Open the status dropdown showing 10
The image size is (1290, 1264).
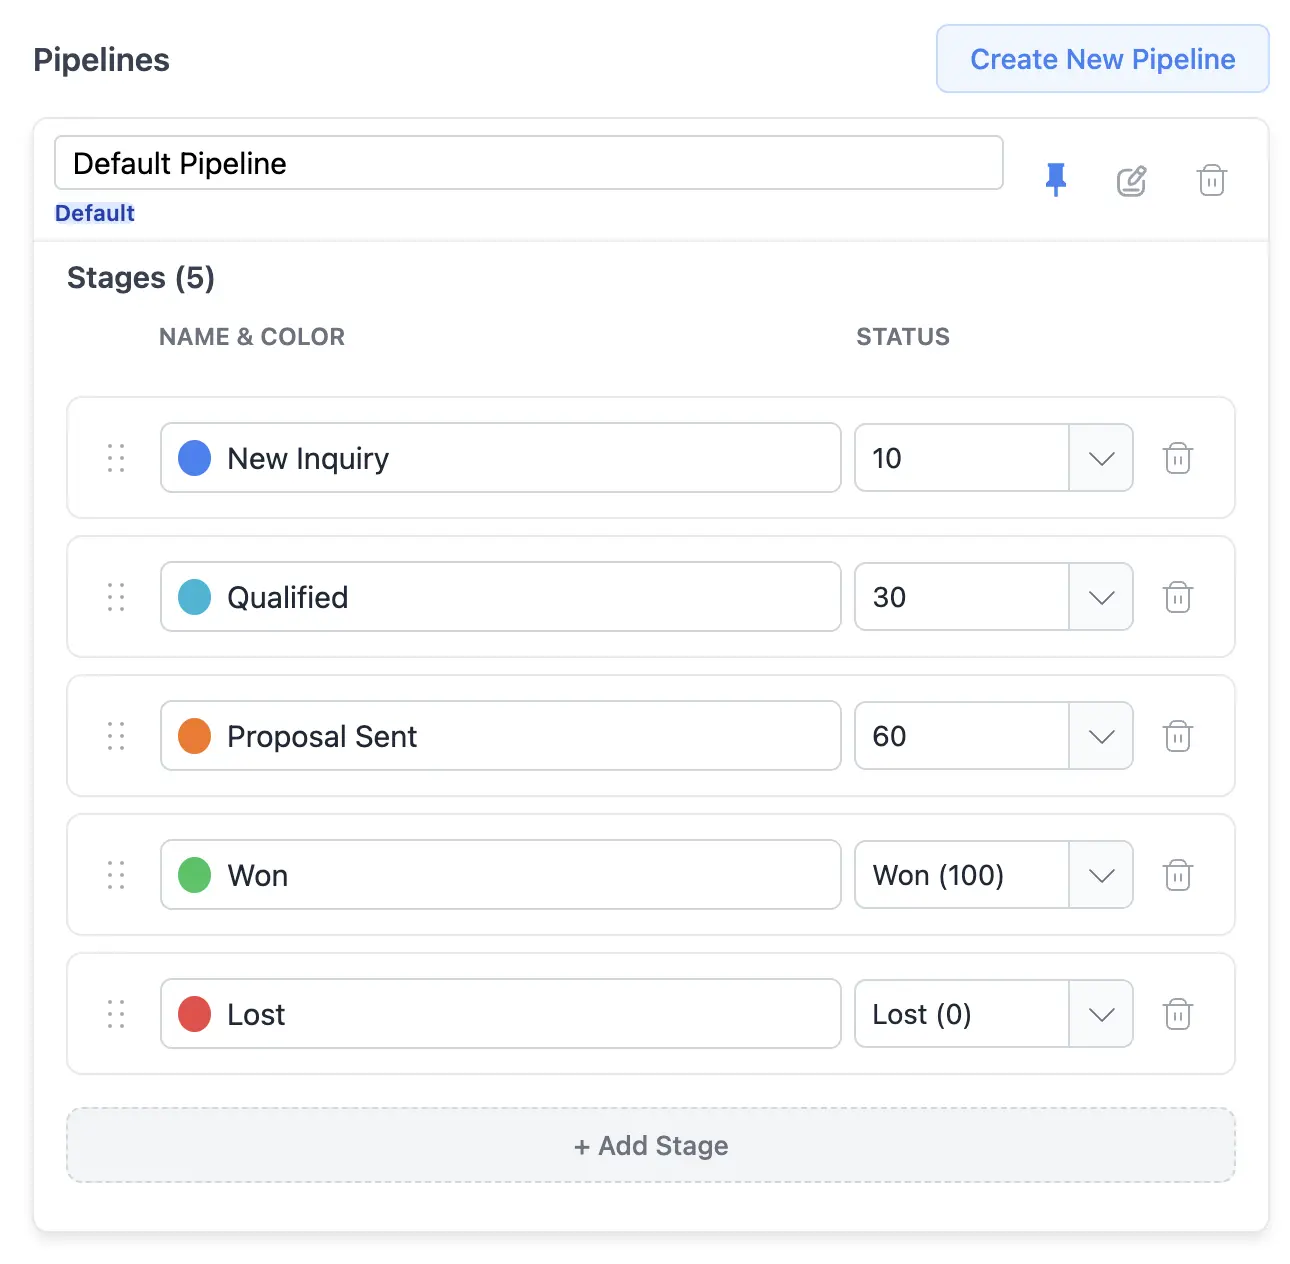[x=993, y=458]
